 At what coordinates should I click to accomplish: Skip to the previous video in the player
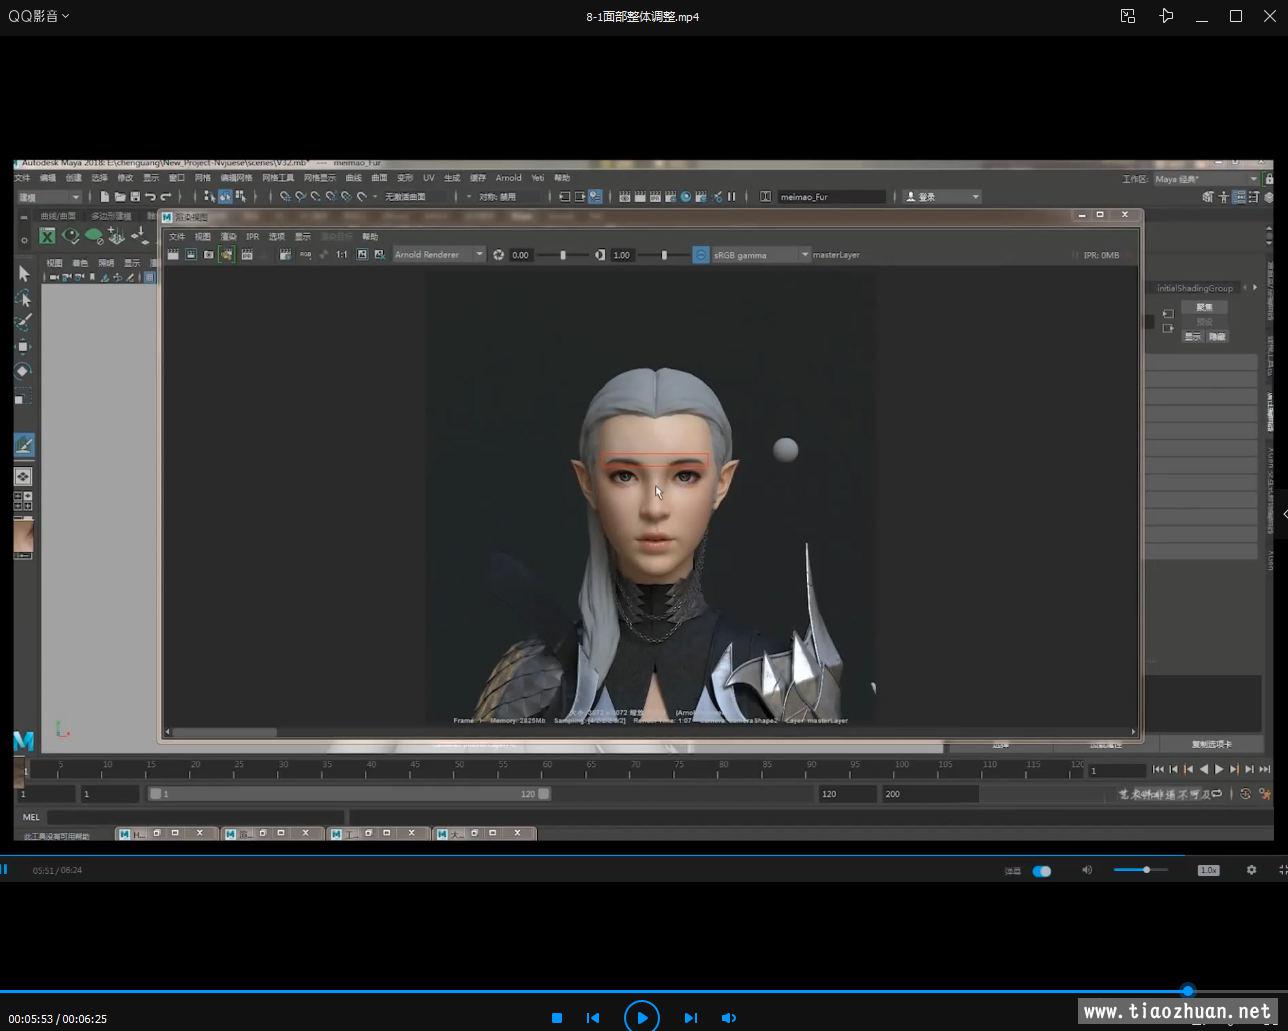pyautogui.click(x=593, y=1018)
